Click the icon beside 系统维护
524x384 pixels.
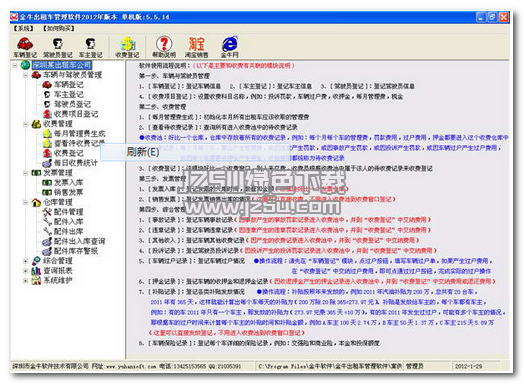click(x=36, y=281)
